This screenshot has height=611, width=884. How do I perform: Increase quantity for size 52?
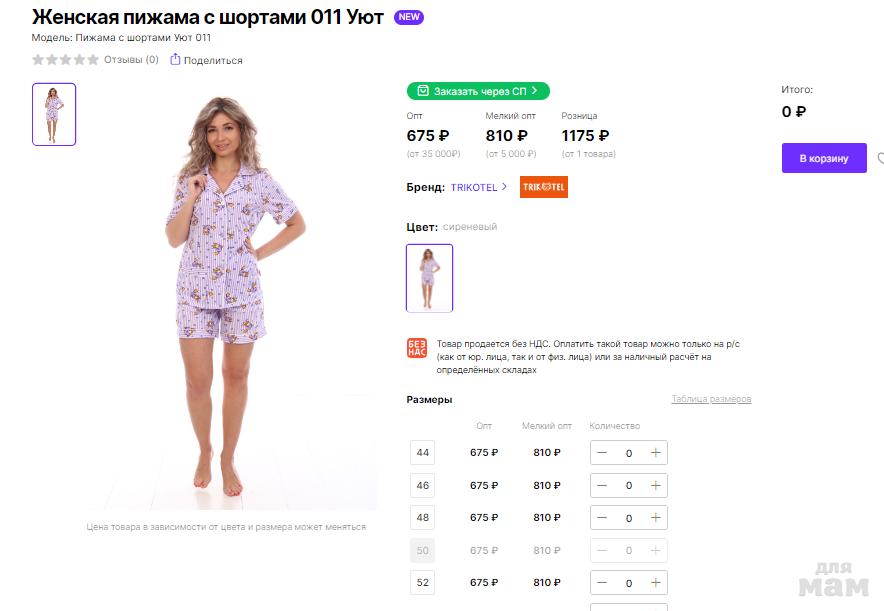[655, 583]
